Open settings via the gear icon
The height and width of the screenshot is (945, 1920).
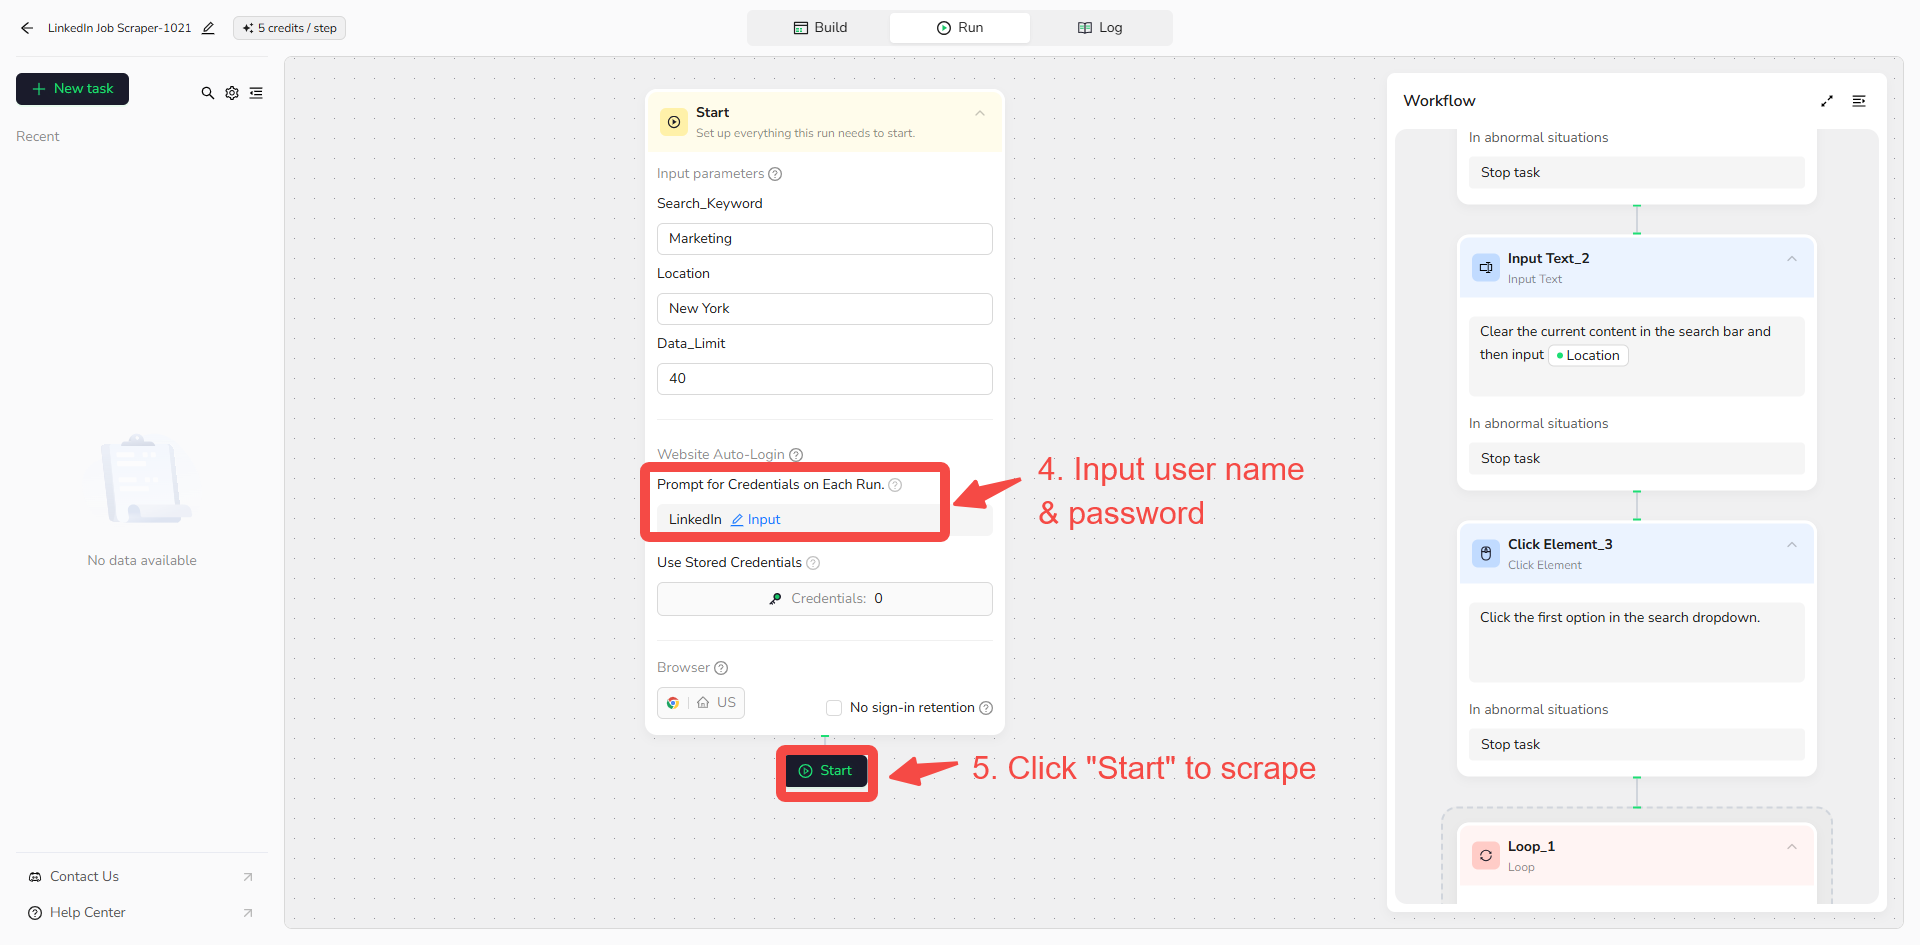(232, 93)
